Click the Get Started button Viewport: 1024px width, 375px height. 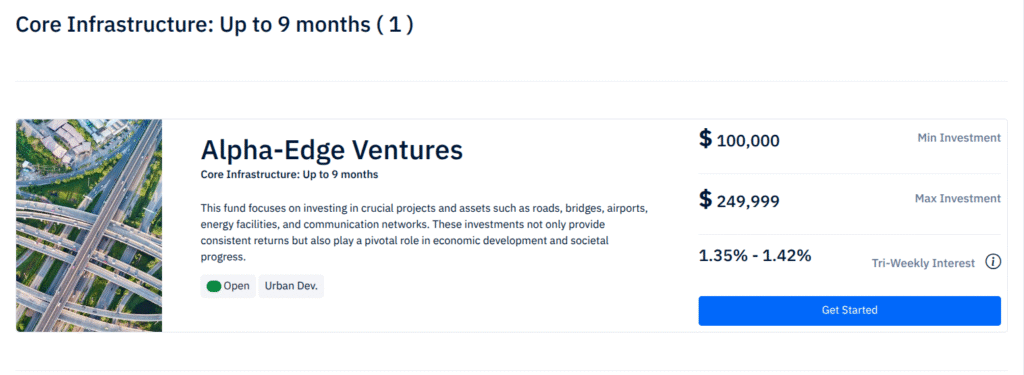pos(850,310)
